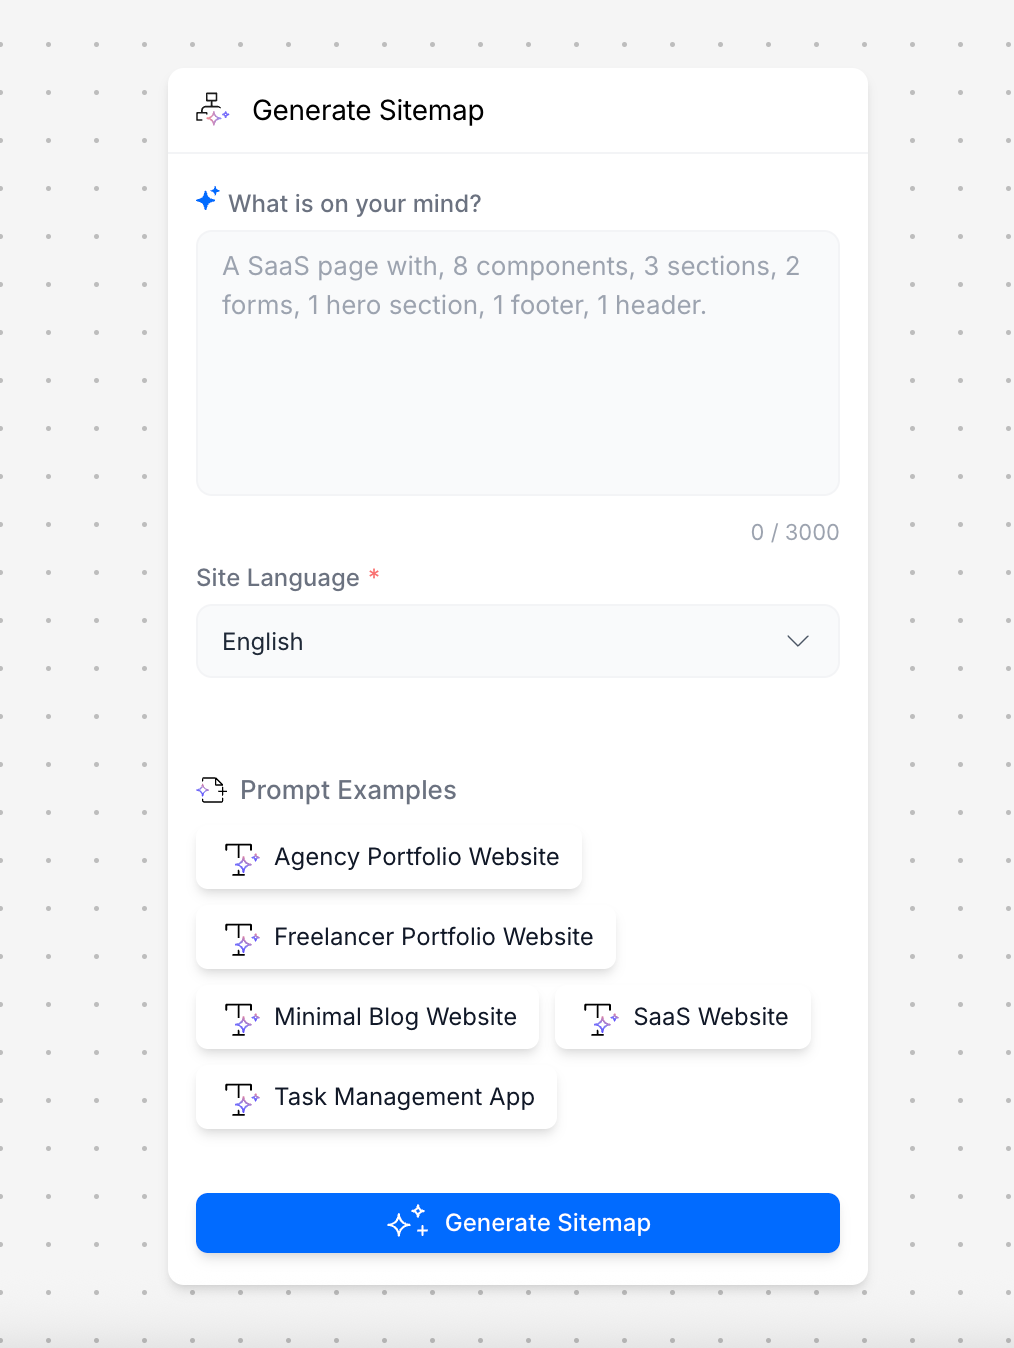Expand the Site Language chevron arrow
1014x1348 pixels.
pyautogui.click(x=798, y=641)
